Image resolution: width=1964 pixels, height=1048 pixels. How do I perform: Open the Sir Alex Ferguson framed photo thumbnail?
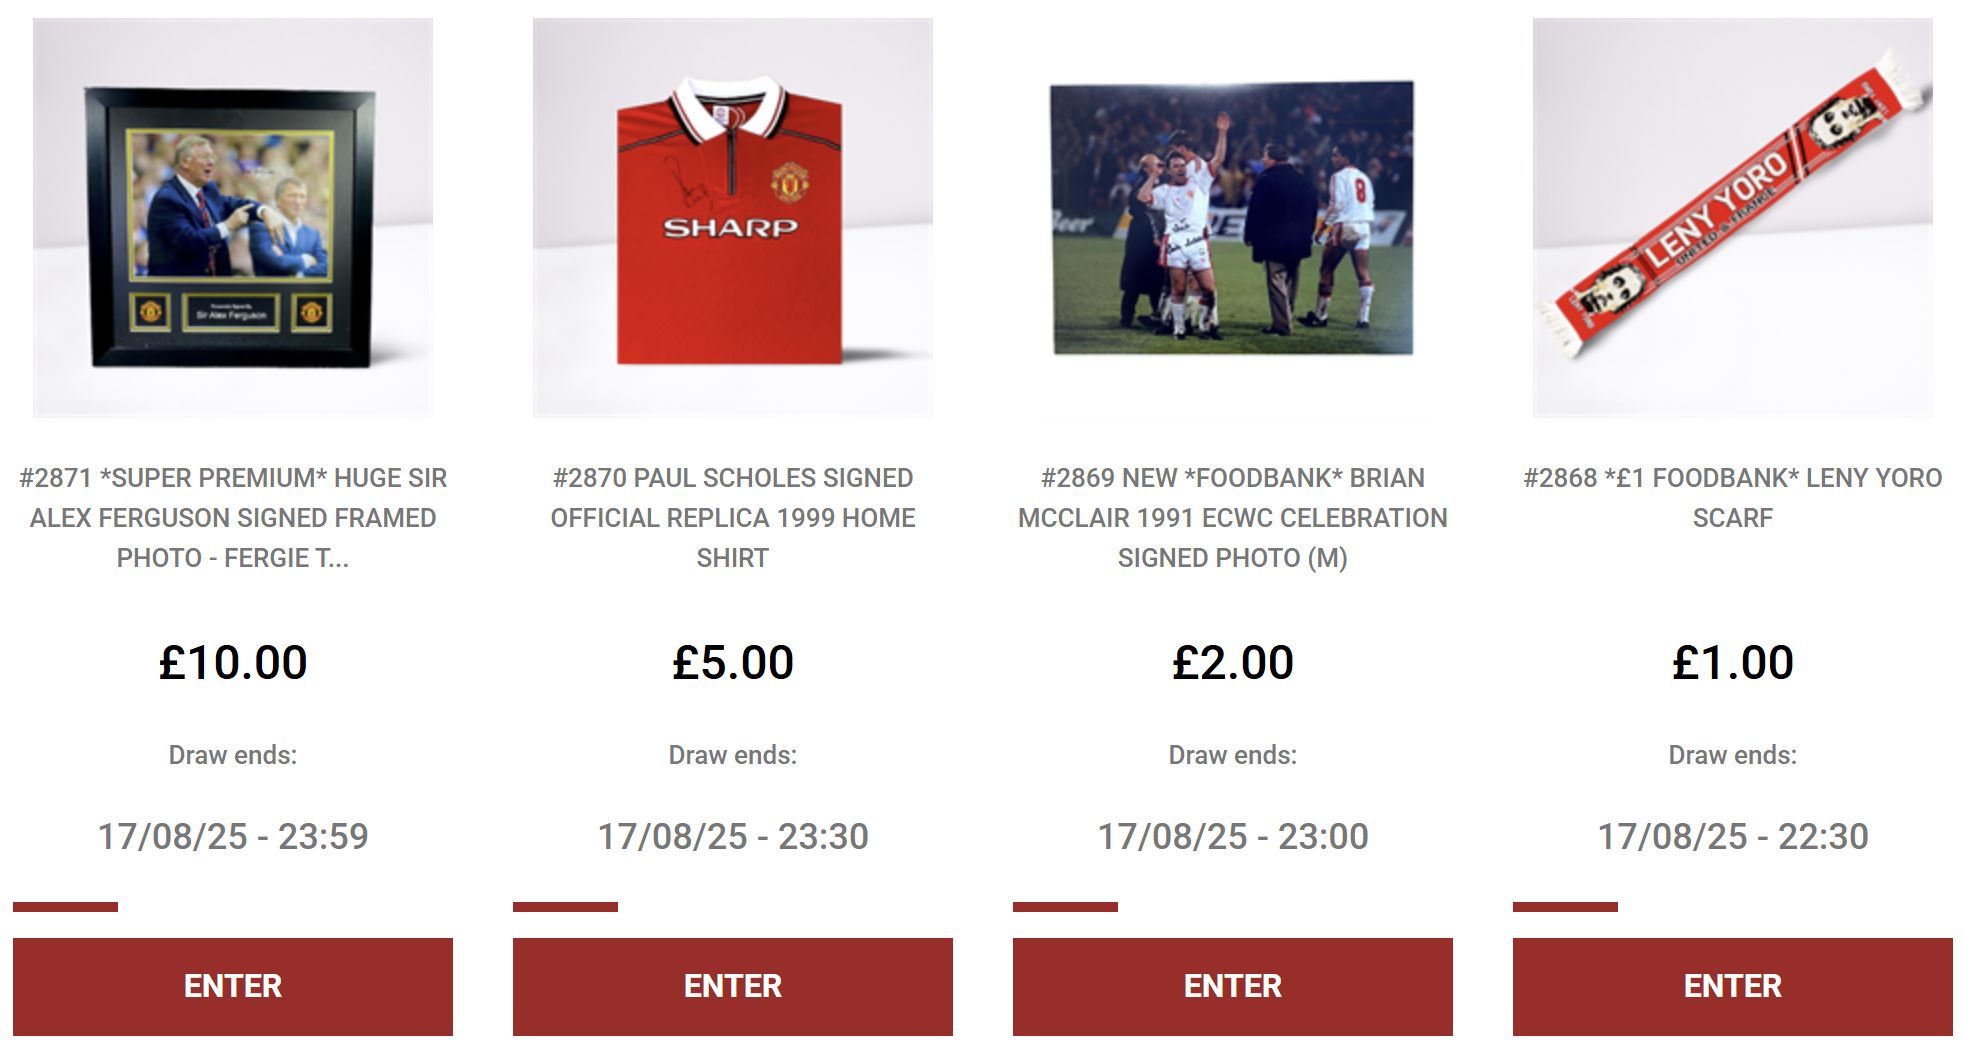233,217
